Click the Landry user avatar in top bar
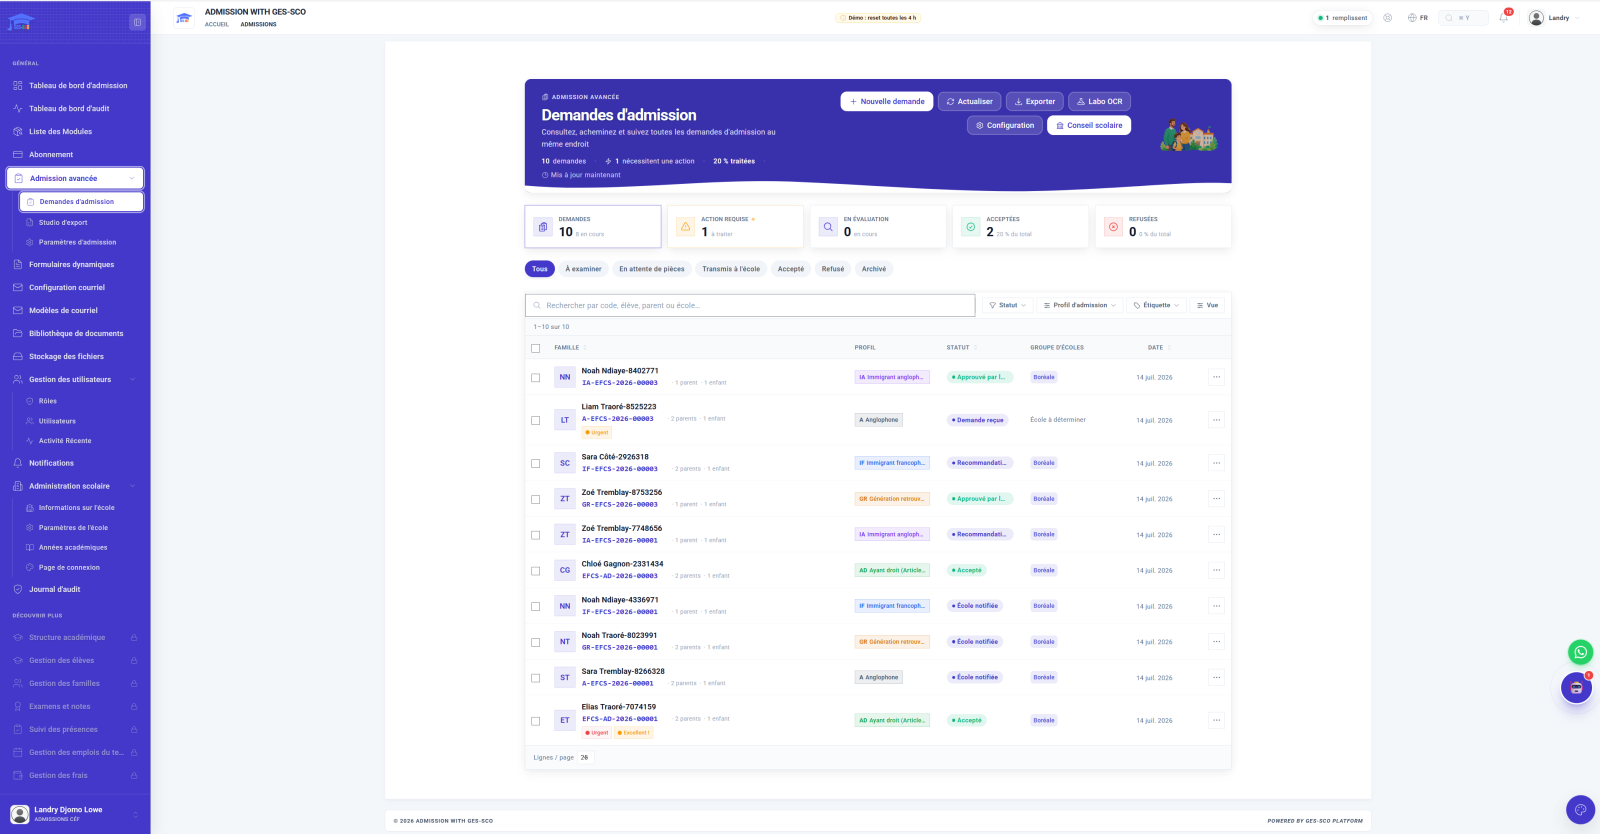The height and width of the screenshot is (834, 1600). (1536, 18)
